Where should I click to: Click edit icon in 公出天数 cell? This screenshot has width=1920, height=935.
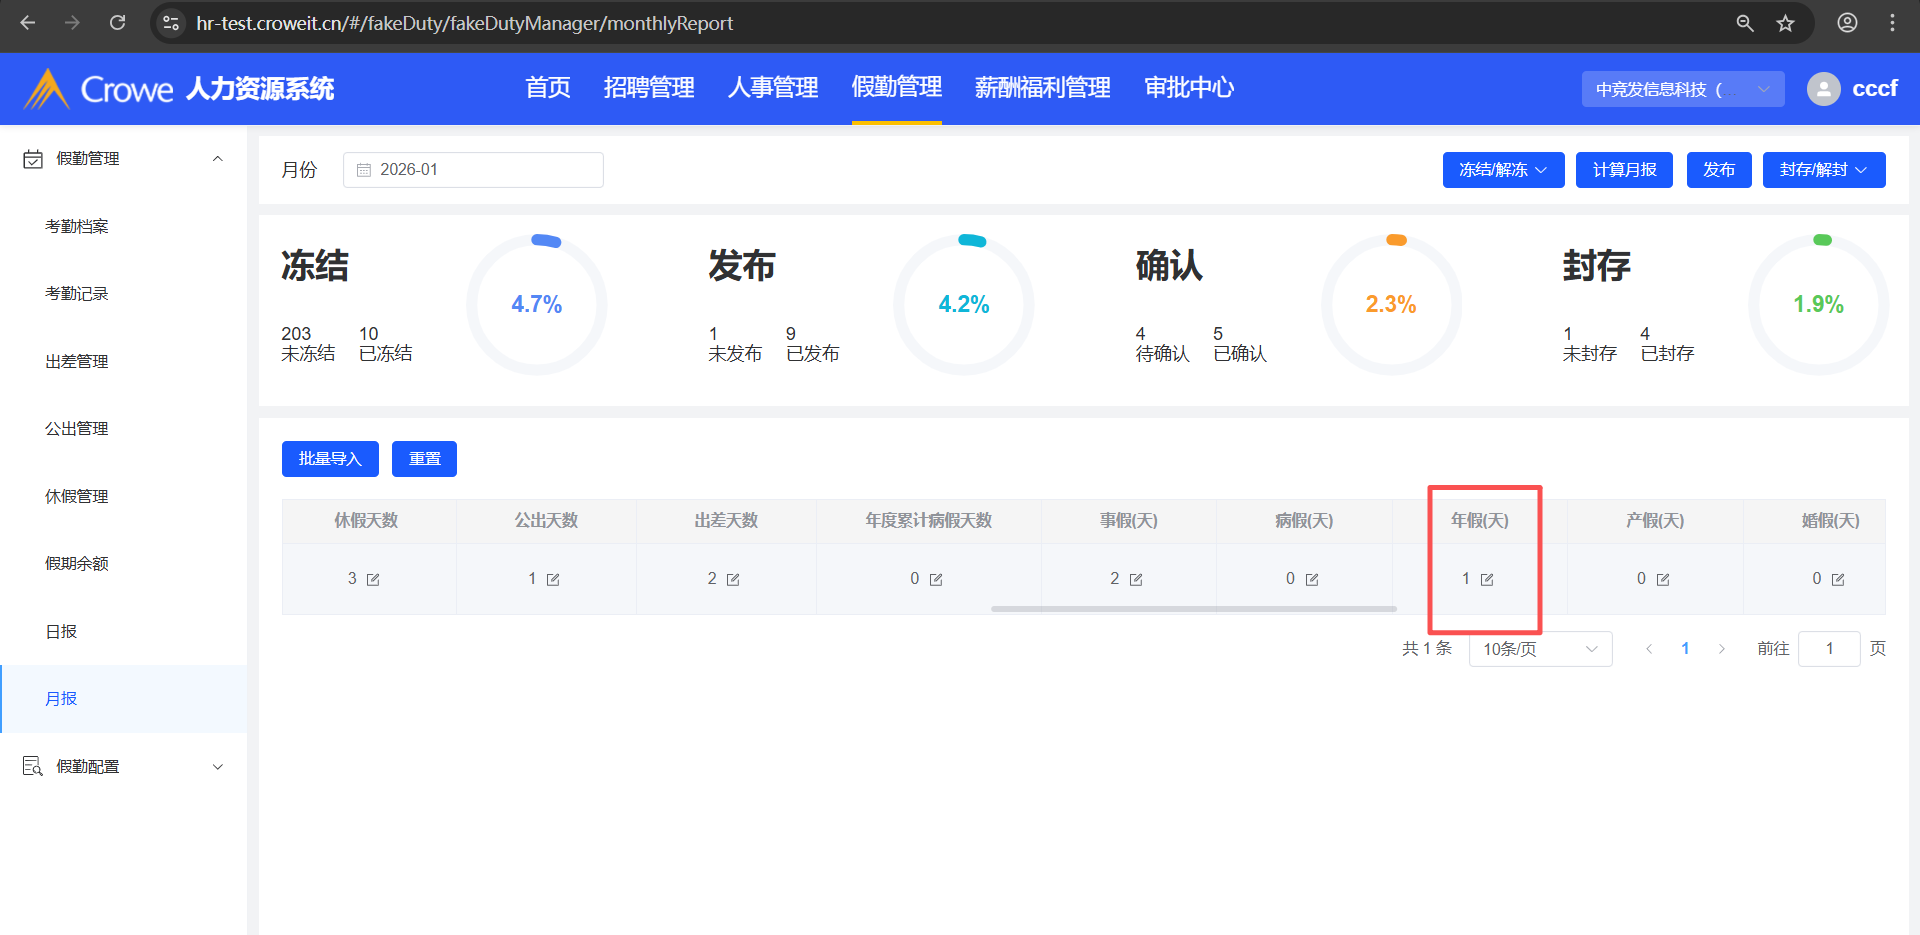(x=553, y=580)
